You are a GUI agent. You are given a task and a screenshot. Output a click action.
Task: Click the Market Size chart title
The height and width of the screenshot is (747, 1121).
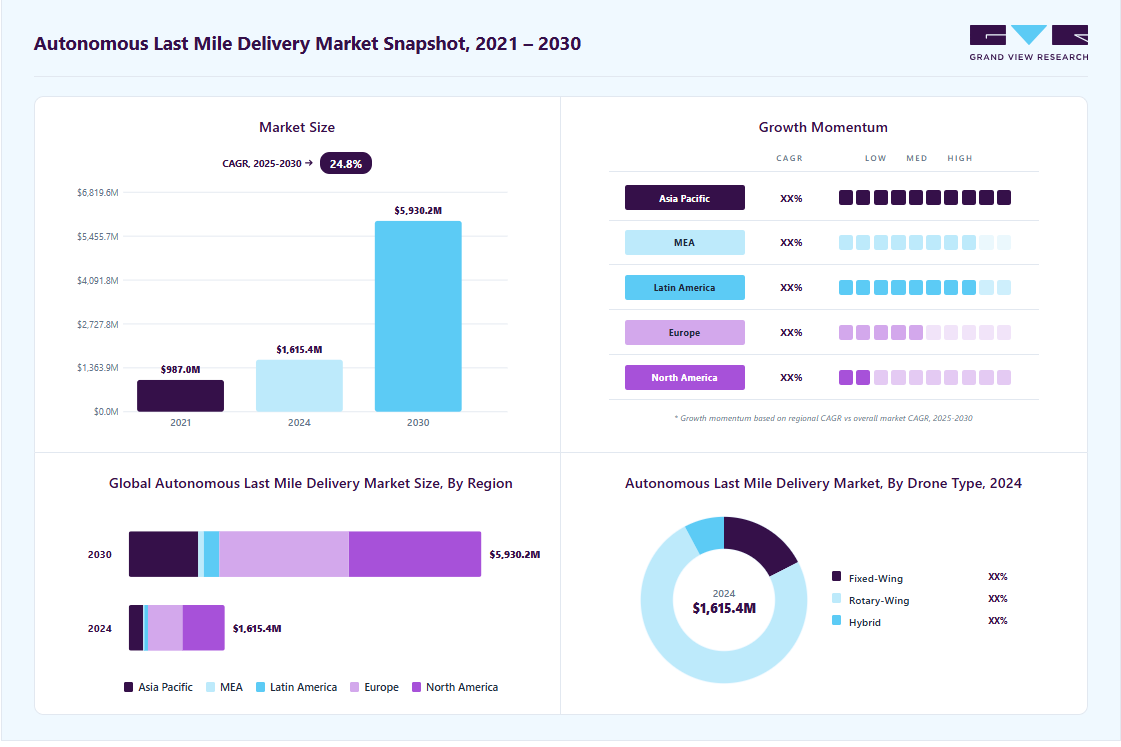pyautogui.click(x=297, y=127)
